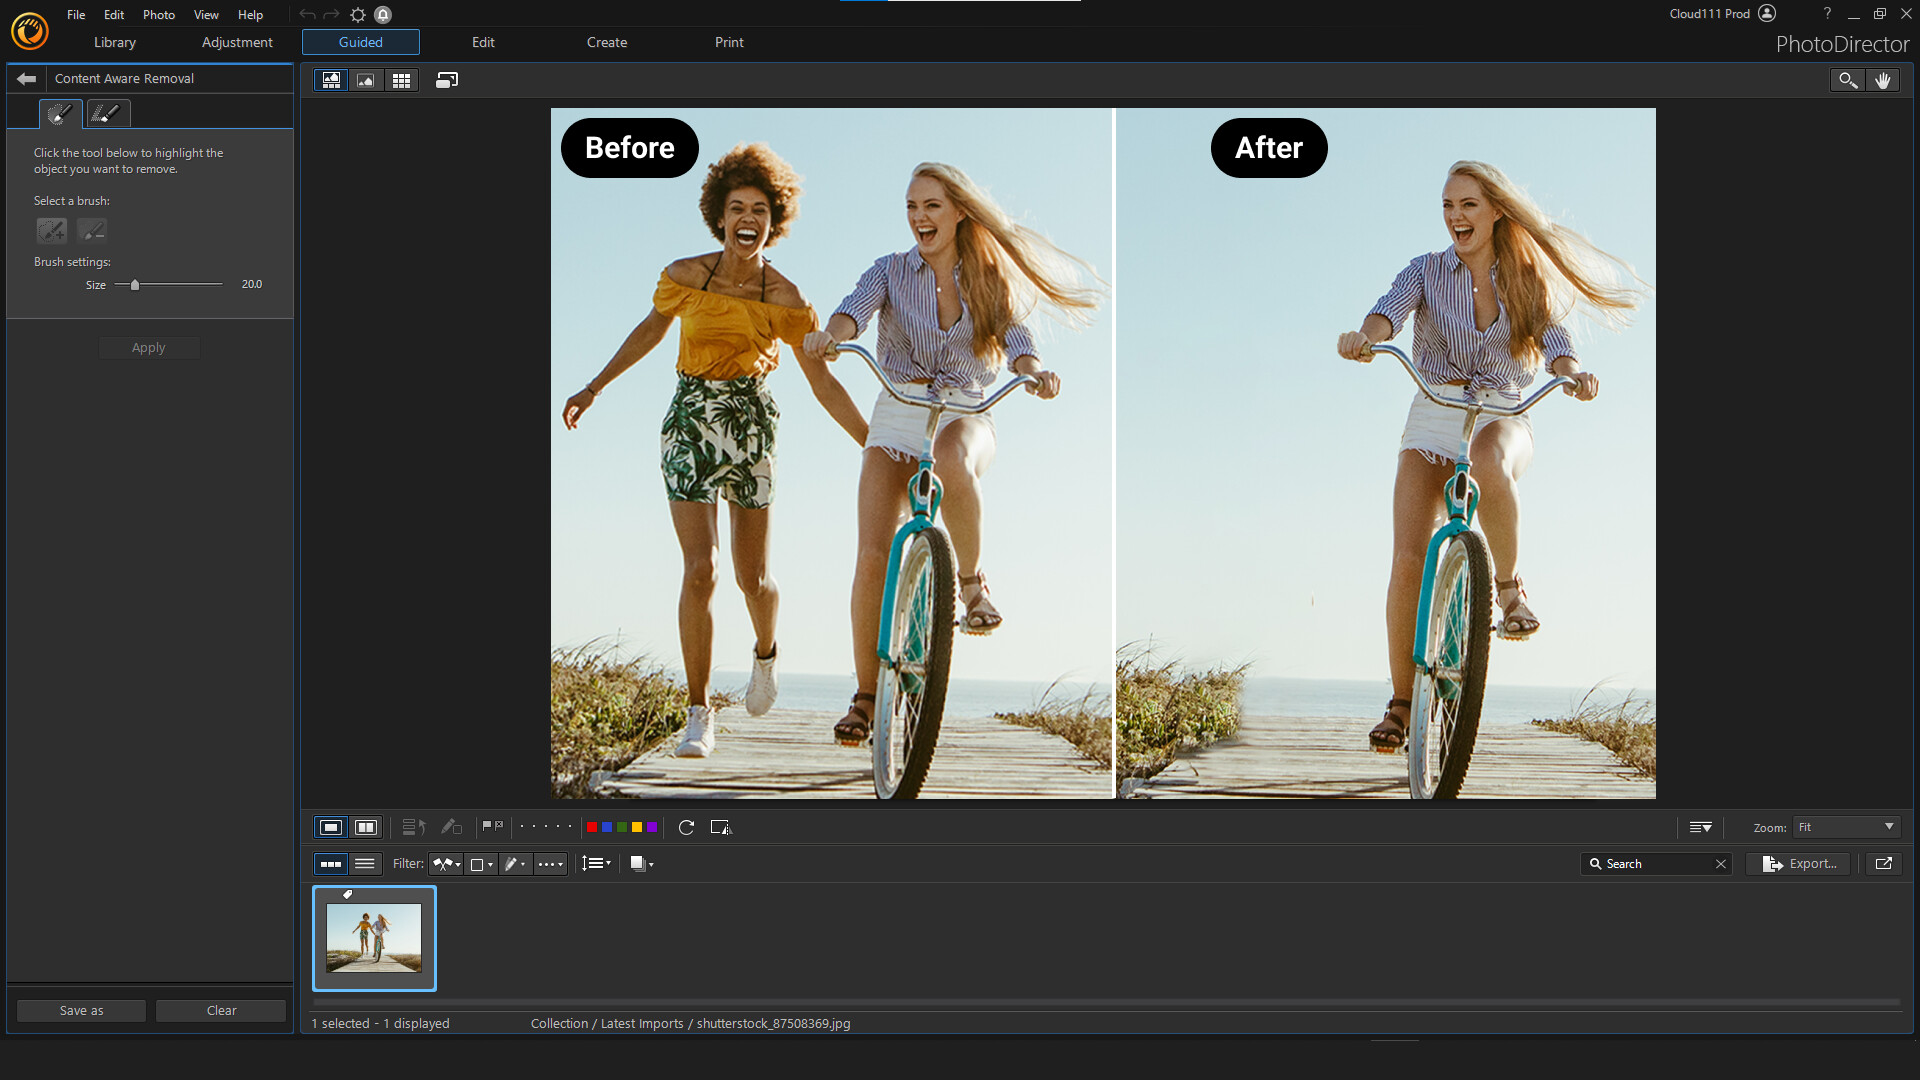Select the subtract-from-selection brush
1920x1080 pixels.
coord(92,231)
